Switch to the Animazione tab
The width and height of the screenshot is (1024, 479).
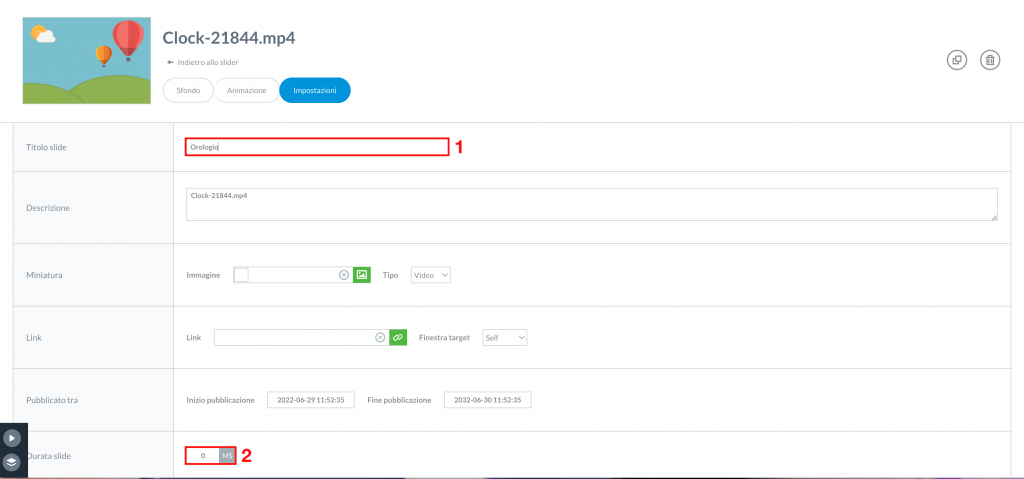246,90
